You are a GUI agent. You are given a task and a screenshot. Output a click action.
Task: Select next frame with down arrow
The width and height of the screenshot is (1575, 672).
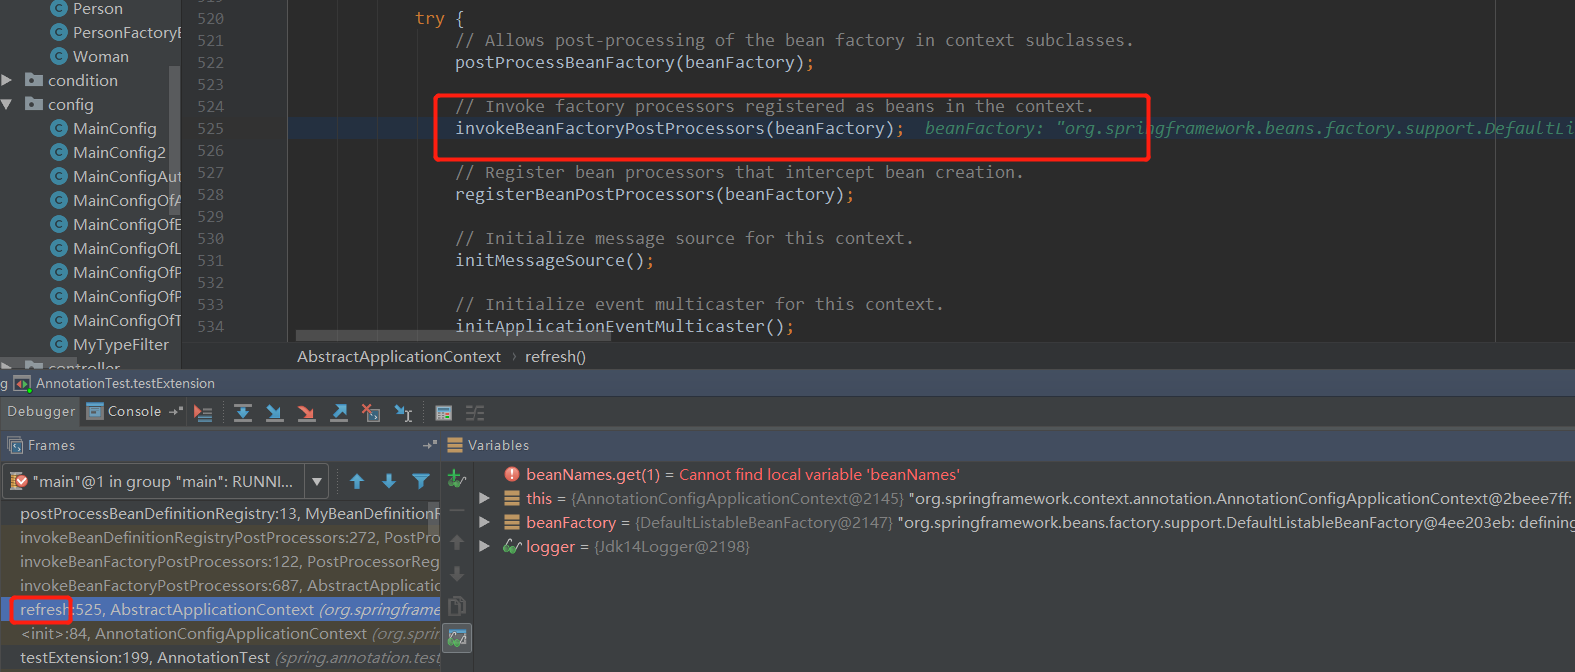(x=389, y=481)
